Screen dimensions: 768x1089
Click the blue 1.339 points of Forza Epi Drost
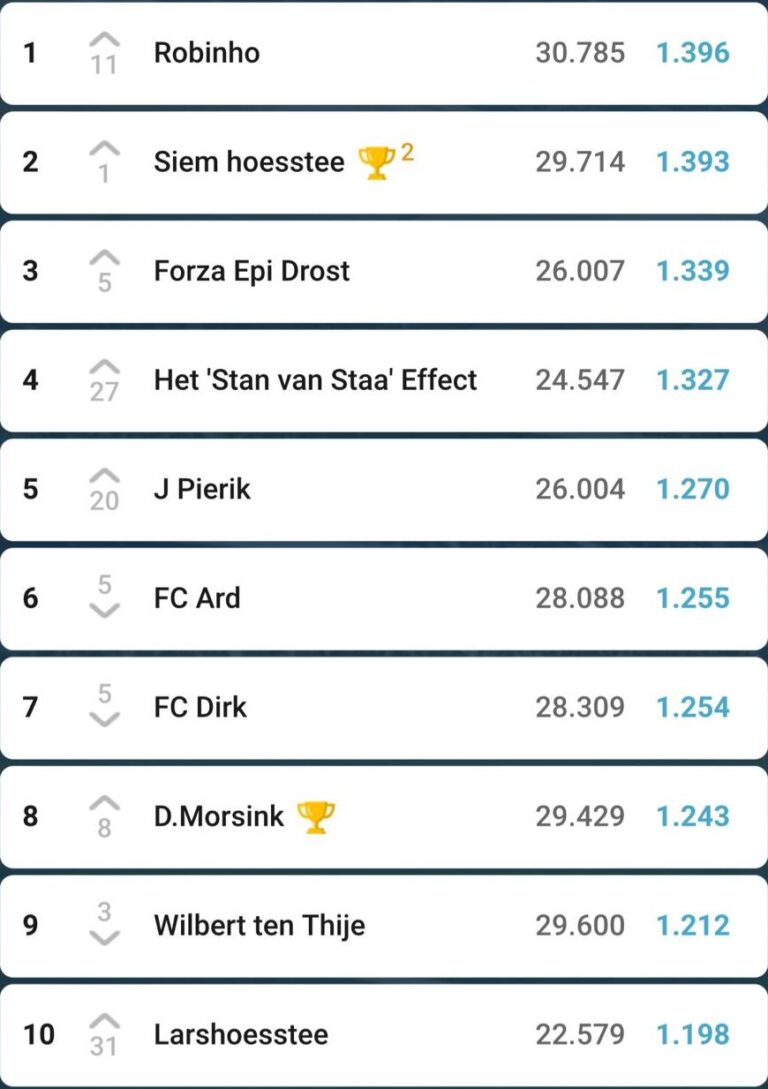pyautogui.click(x=693, y=271)
